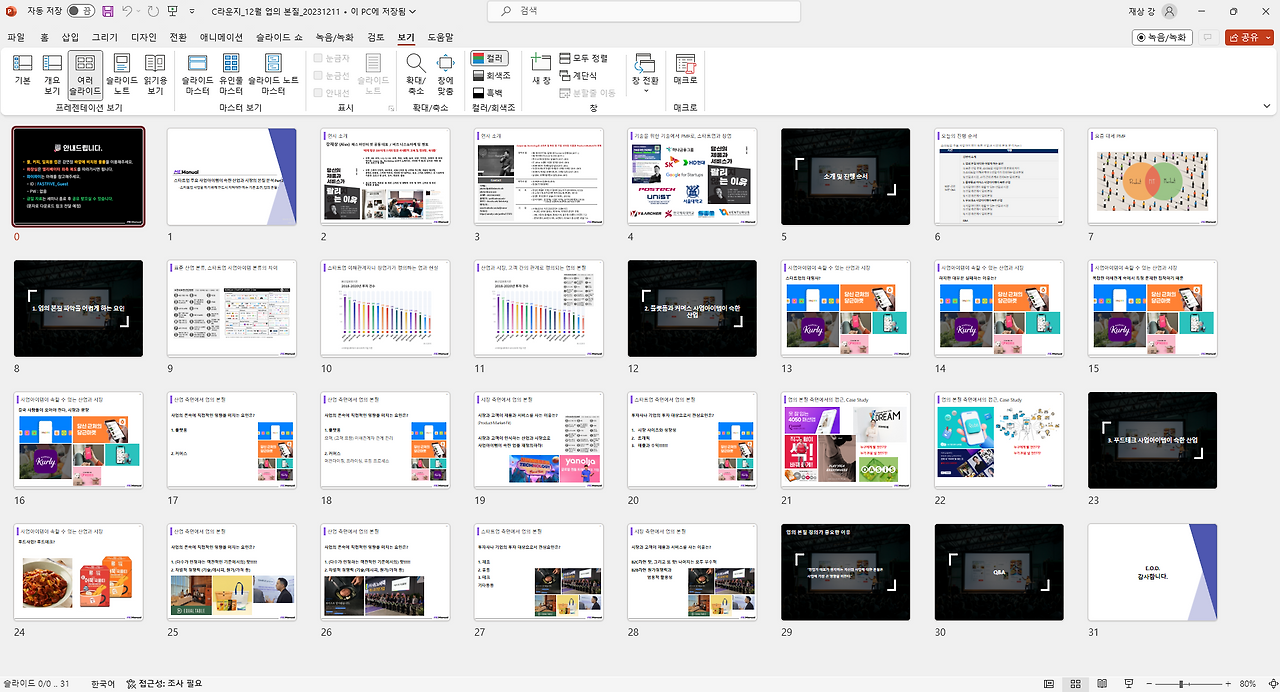
Task: Click Start From Beginning quick-access icon
Action: click(172, 10)
